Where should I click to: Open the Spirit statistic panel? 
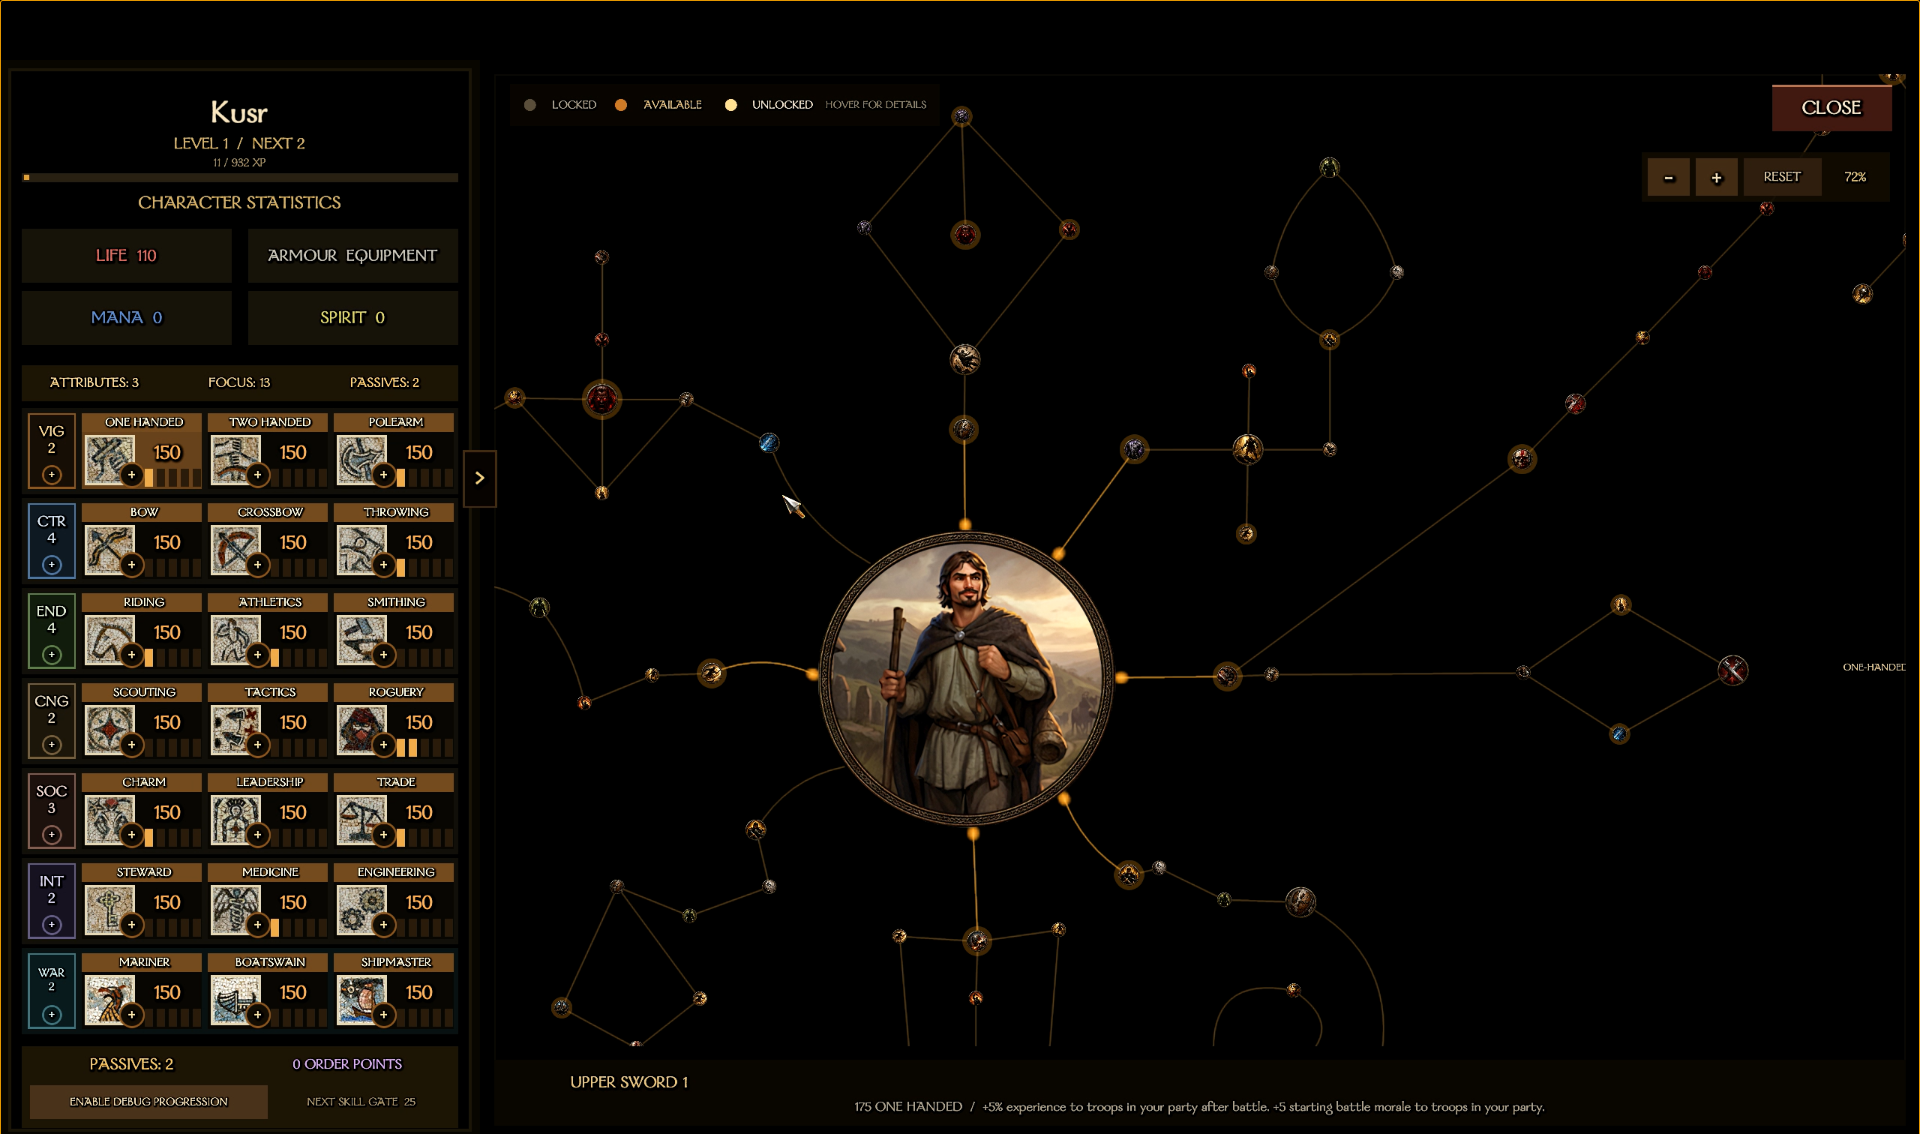[x=353, y=318]
